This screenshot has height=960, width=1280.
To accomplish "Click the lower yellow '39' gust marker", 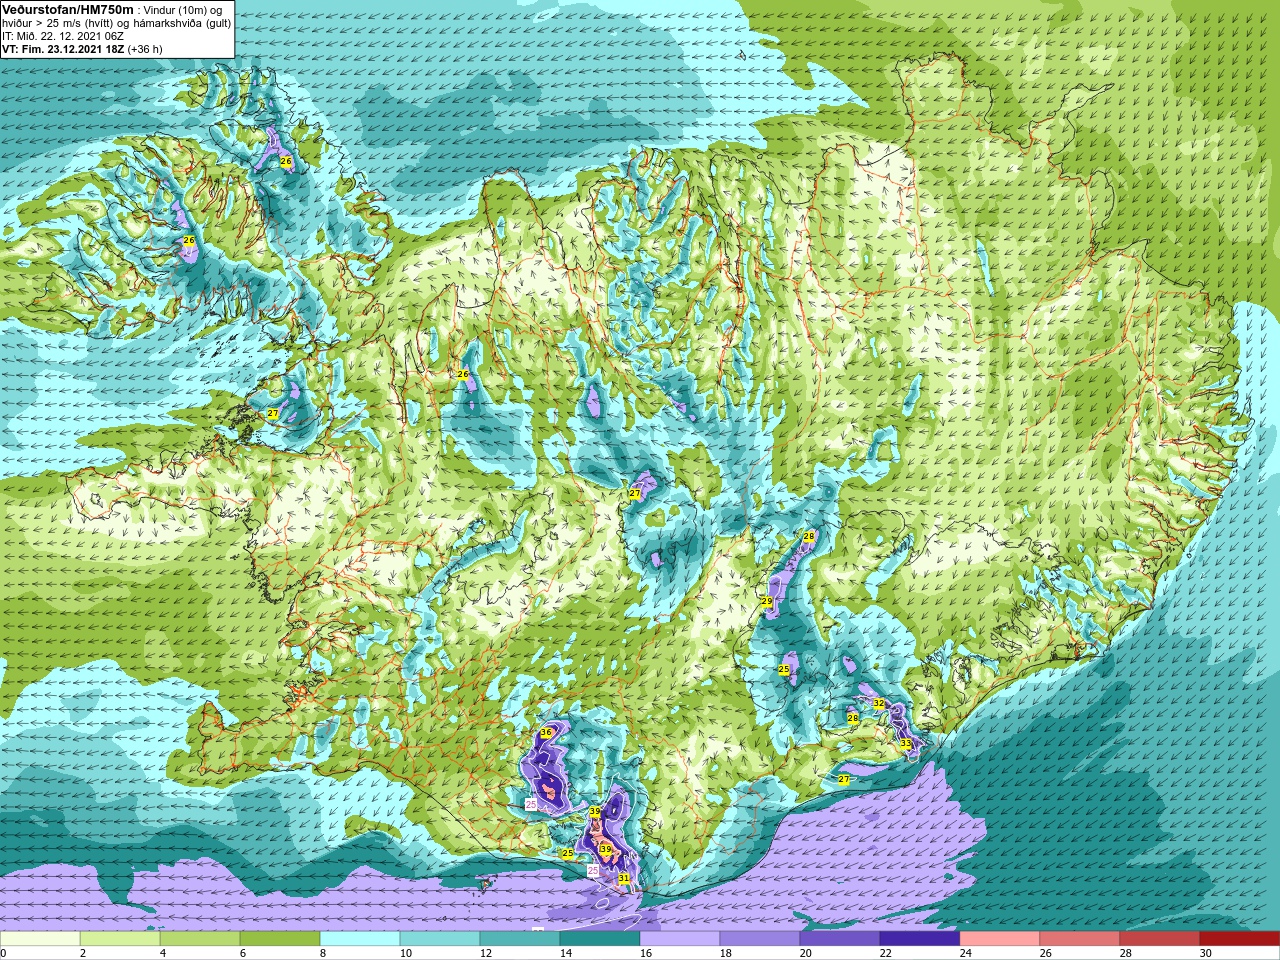I will click(605, 849).
